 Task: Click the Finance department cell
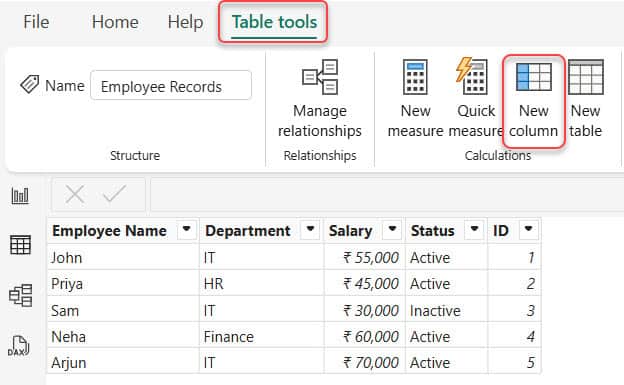tap(262, 336)
